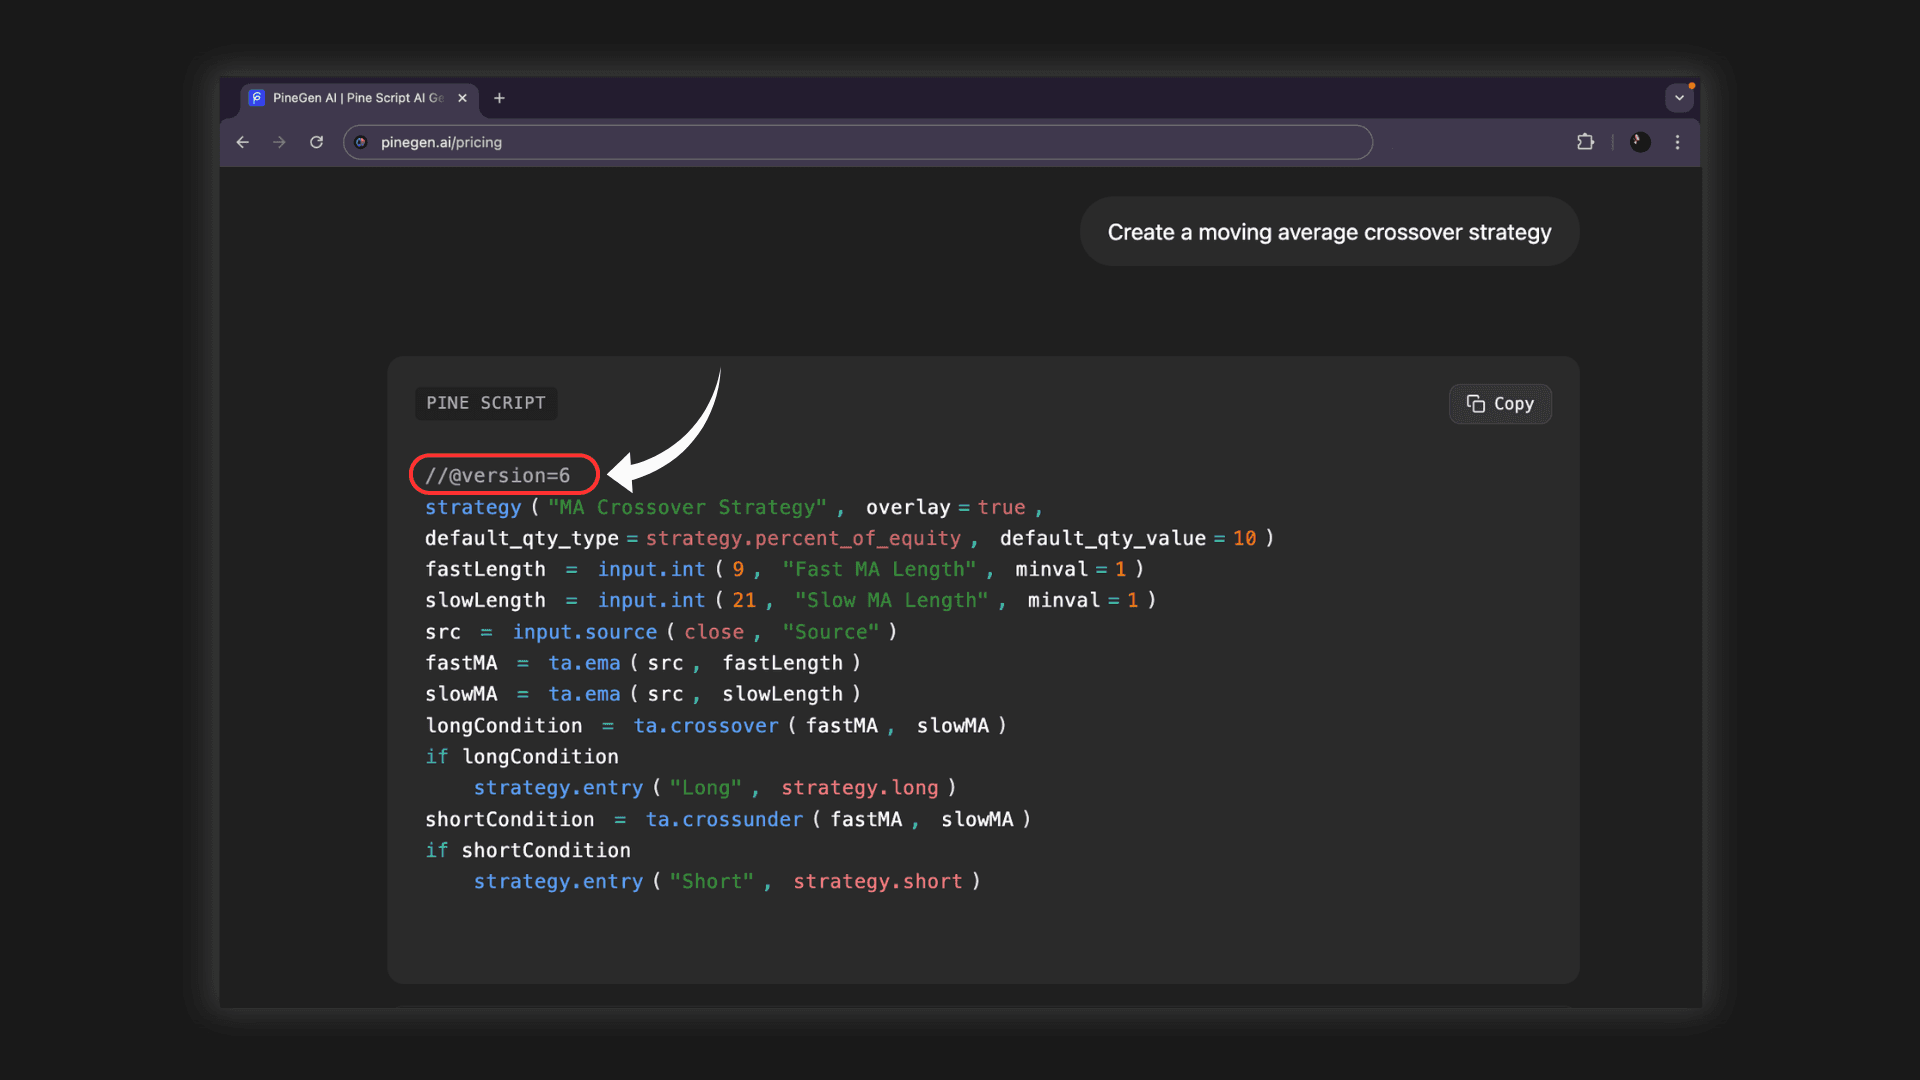This screenshot has width=1920, height=1080.
Task: Copy the Pine Script code
Action: tap(1499, 404)
